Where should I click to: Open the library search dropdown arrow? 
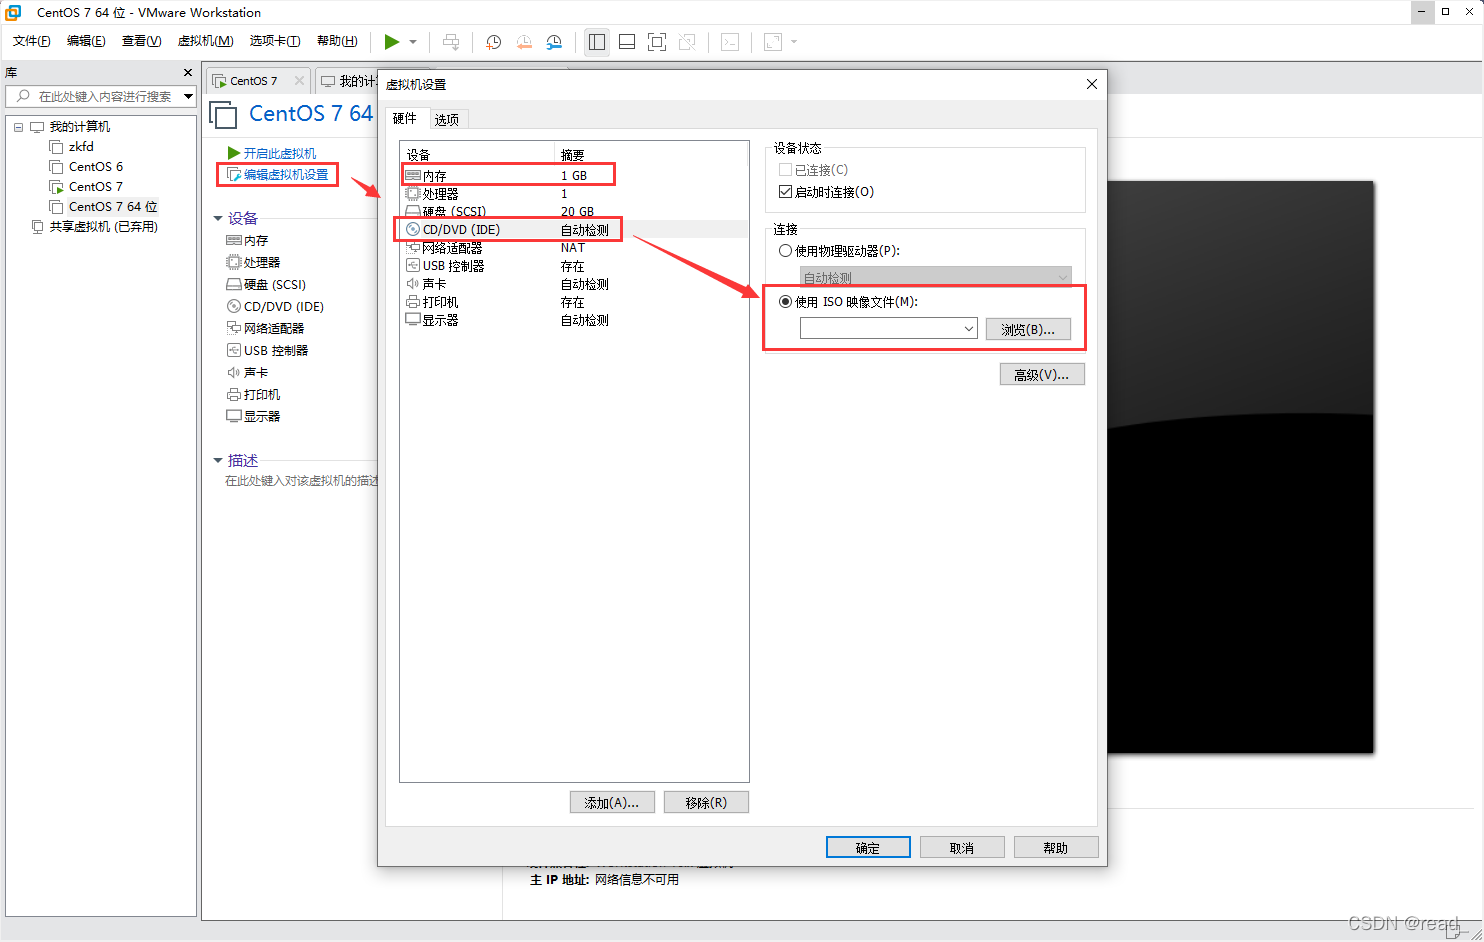(x=188, y=96)
